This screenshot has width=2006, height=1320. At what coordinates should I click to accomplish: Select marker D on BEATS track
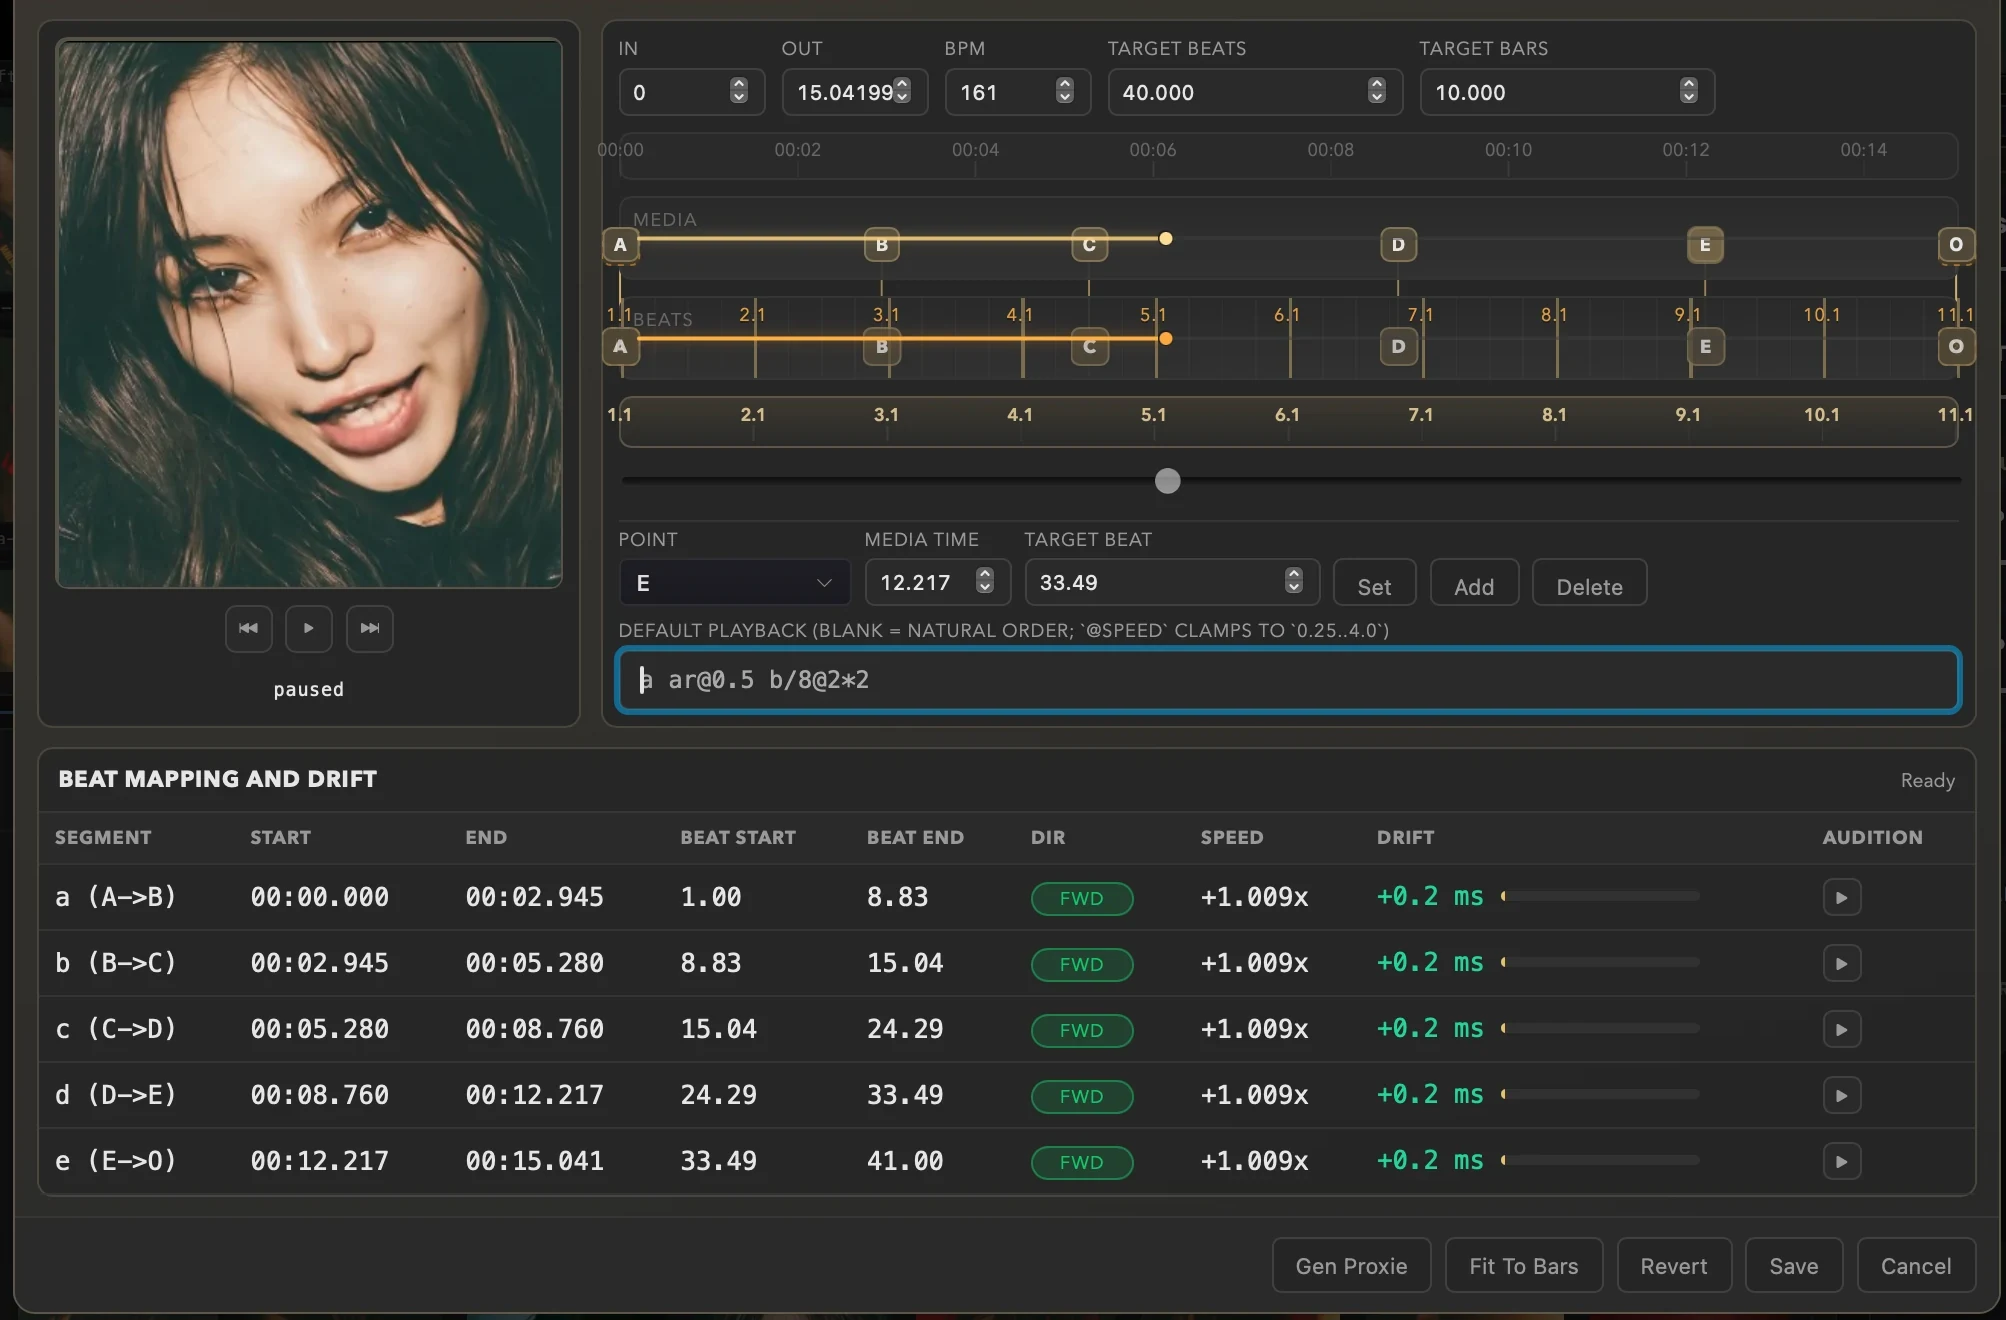[1398, 347]
